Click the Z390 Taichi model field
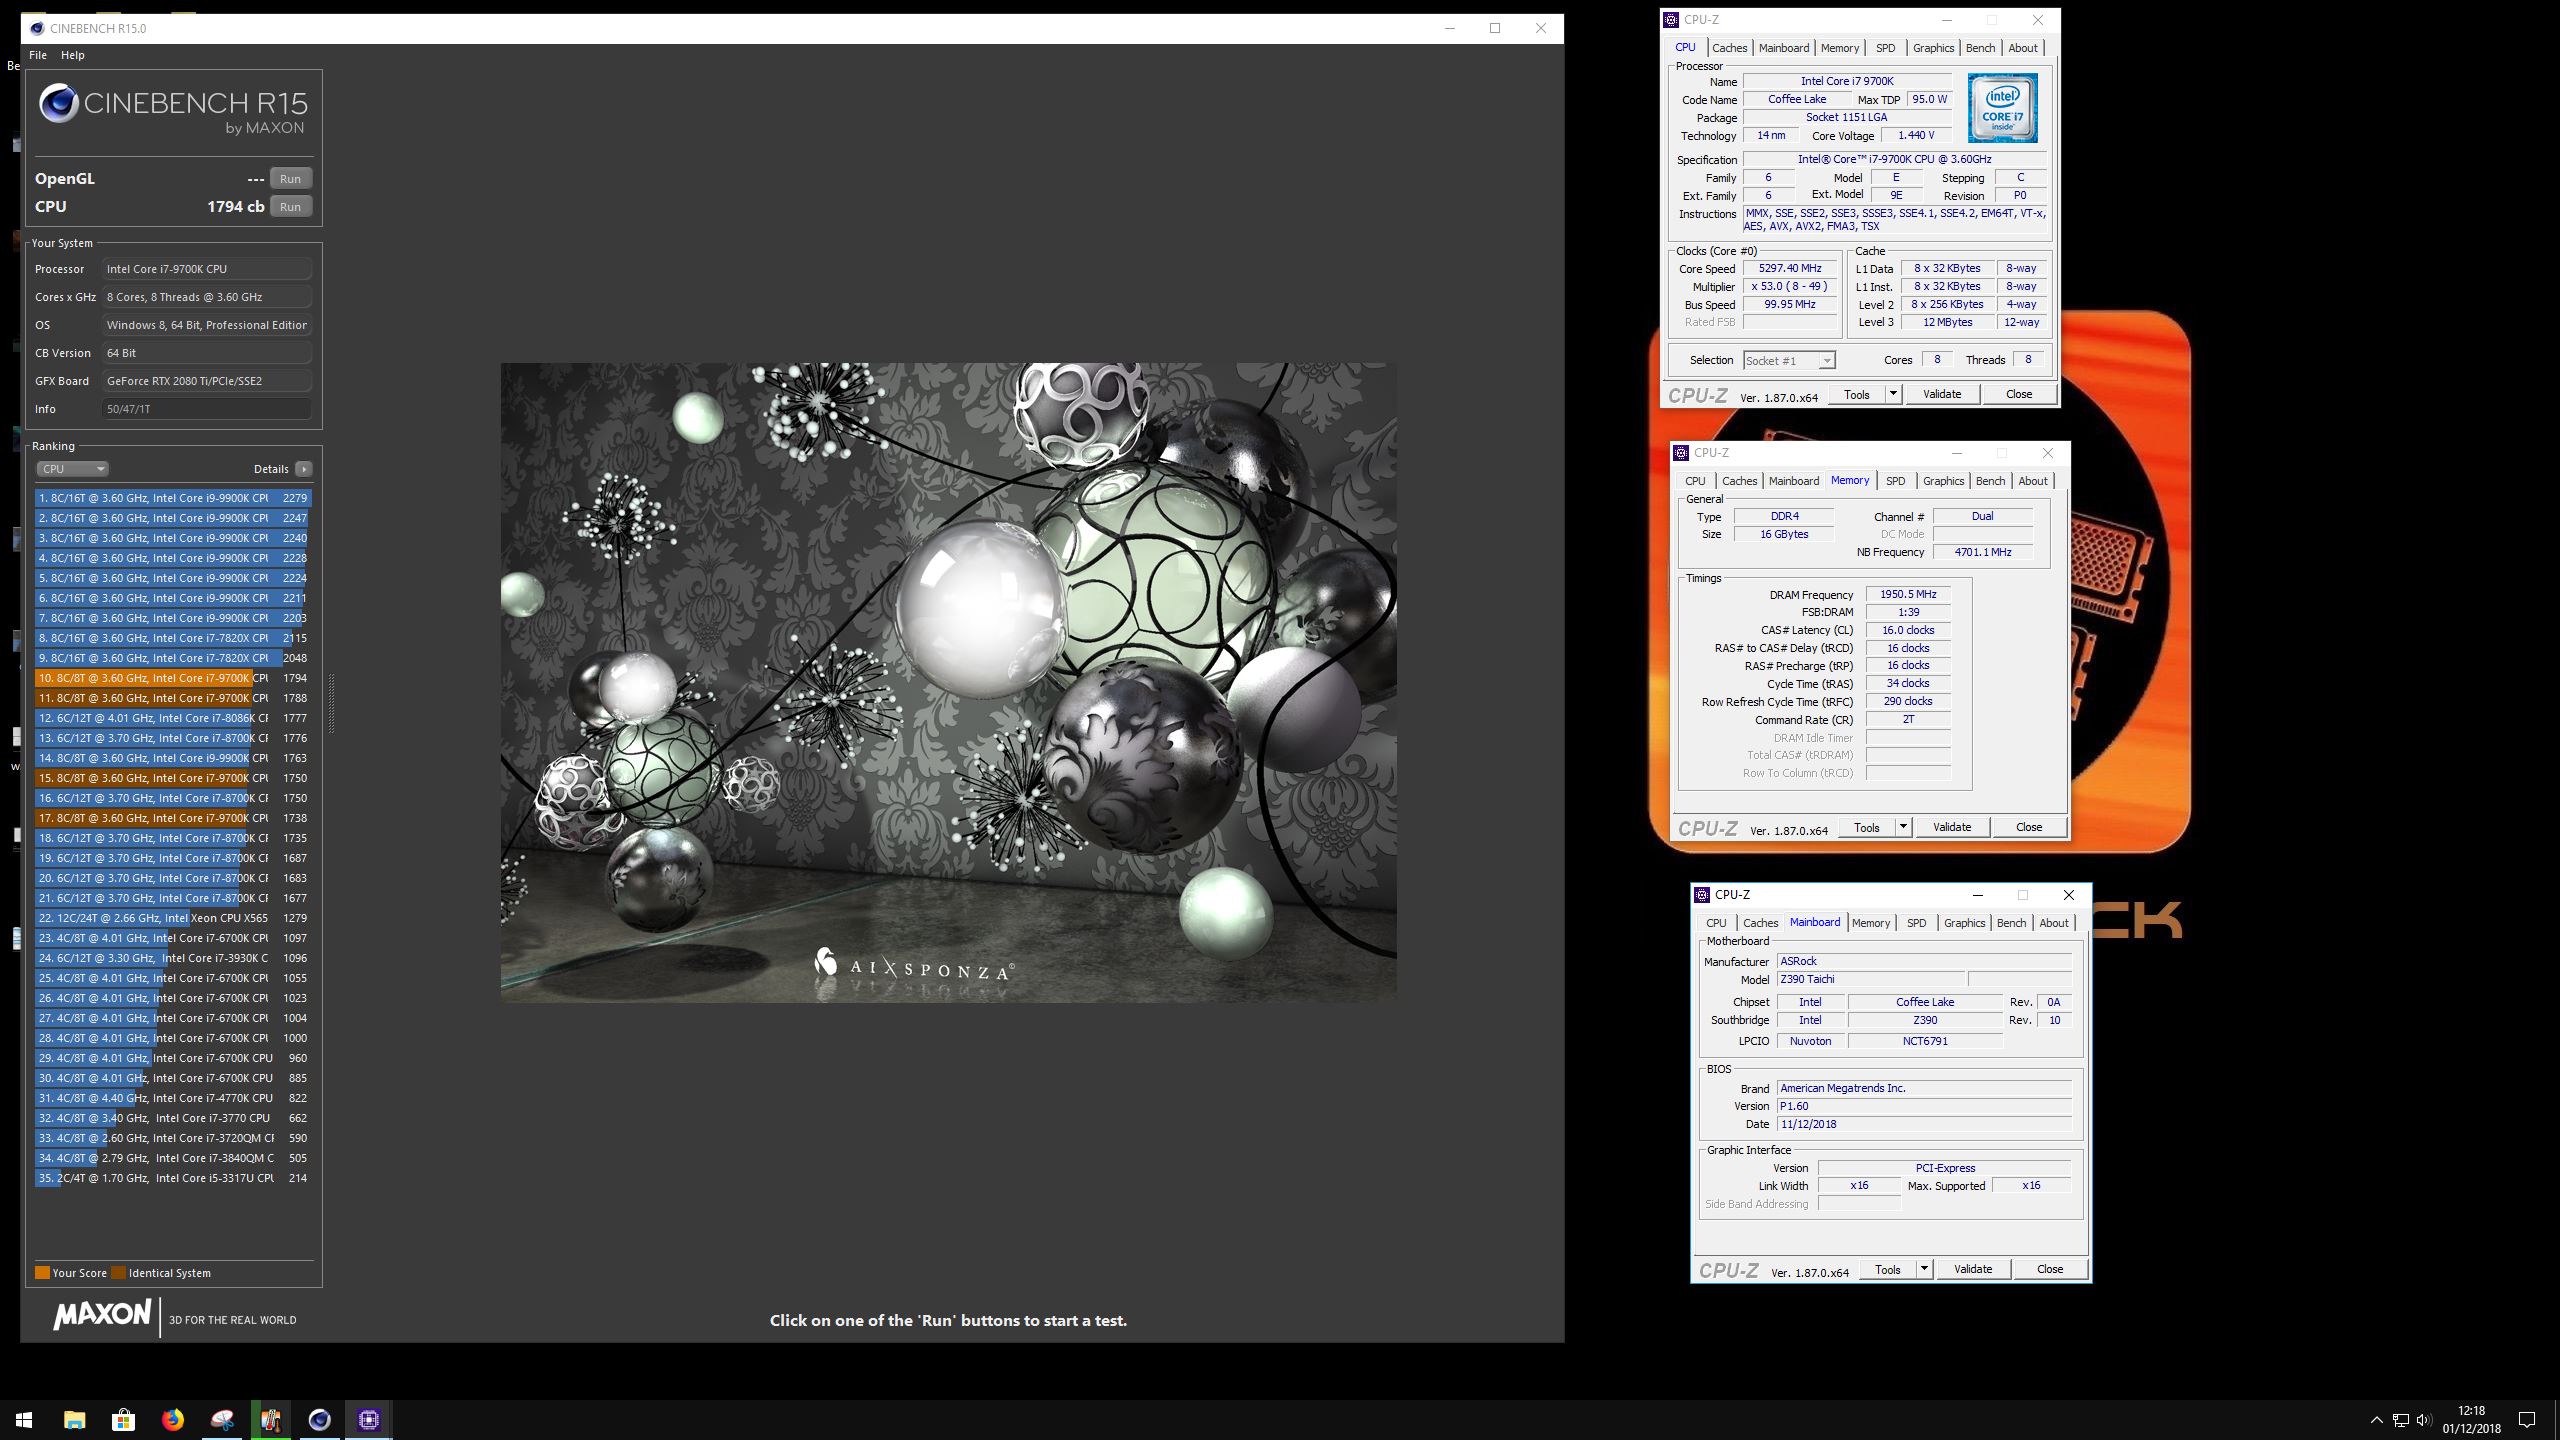The image size is (2560, 1440). 1871,979
